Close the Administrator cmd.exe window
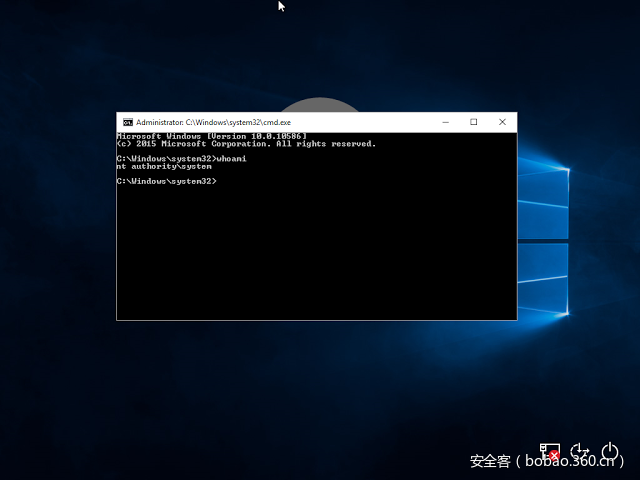The width and height of the screenshot is (640, 480). [x=503, y=122]
